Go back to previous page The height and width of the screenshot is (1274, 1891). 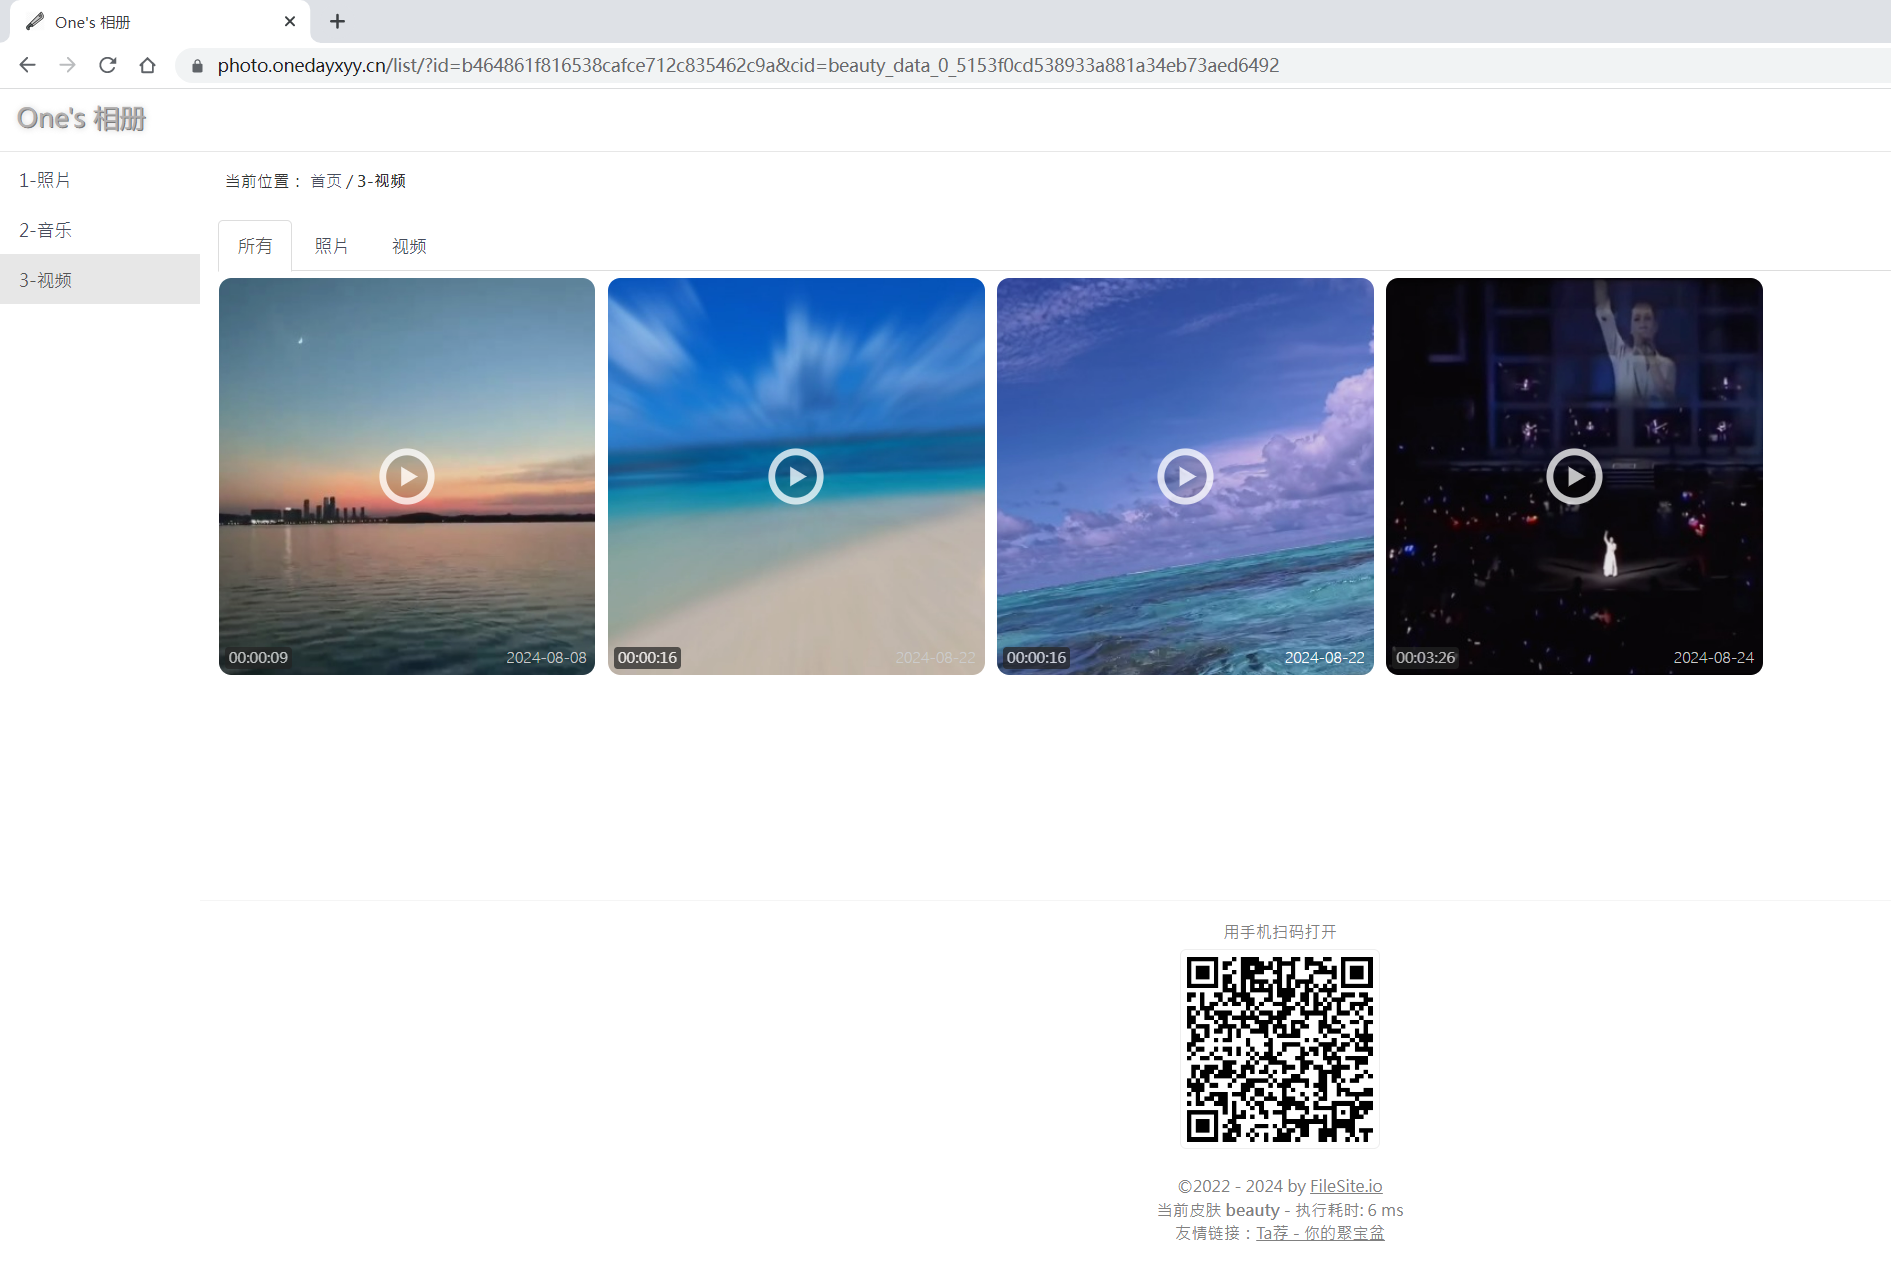[x=27, y=65]
